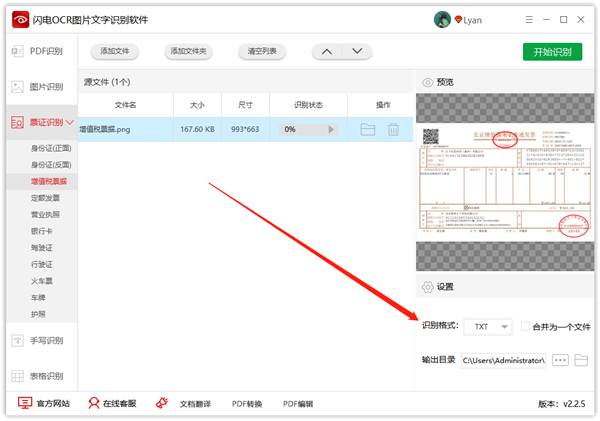Click the output directory path field
600x421 pixels.
point(503,360)
